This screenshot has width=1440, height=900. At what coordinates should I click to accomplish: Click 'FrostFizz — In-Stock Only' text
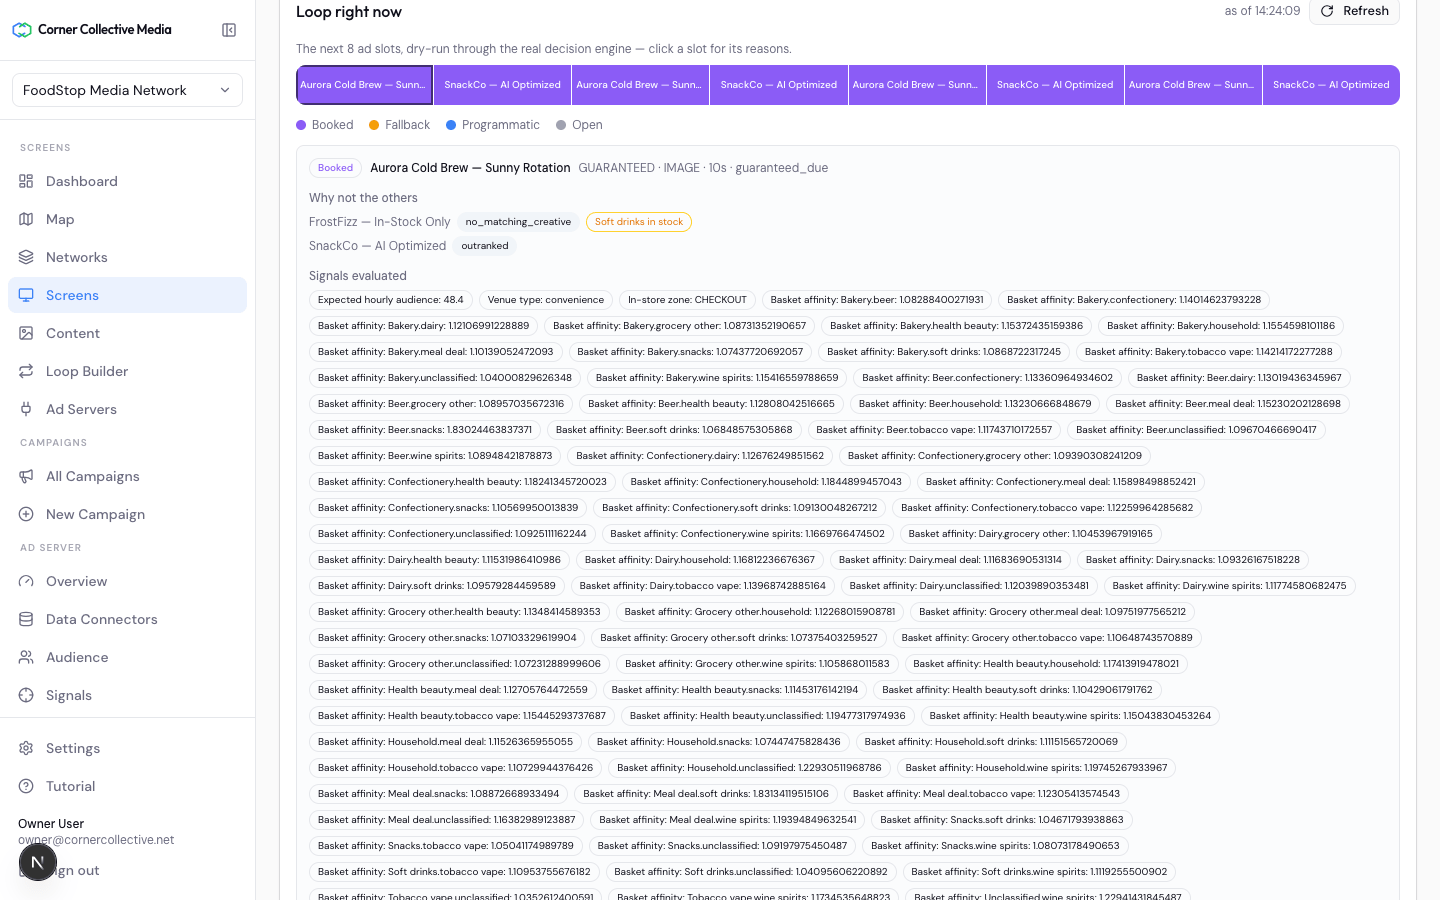click(x=380, y=222)
